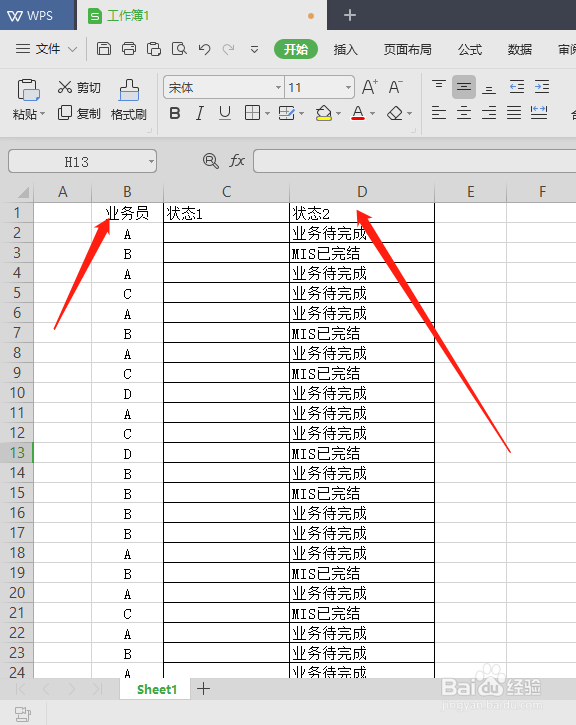Screen dimensions: 576x725
Task: Select column D header
Action: click(x=362, y=192)
